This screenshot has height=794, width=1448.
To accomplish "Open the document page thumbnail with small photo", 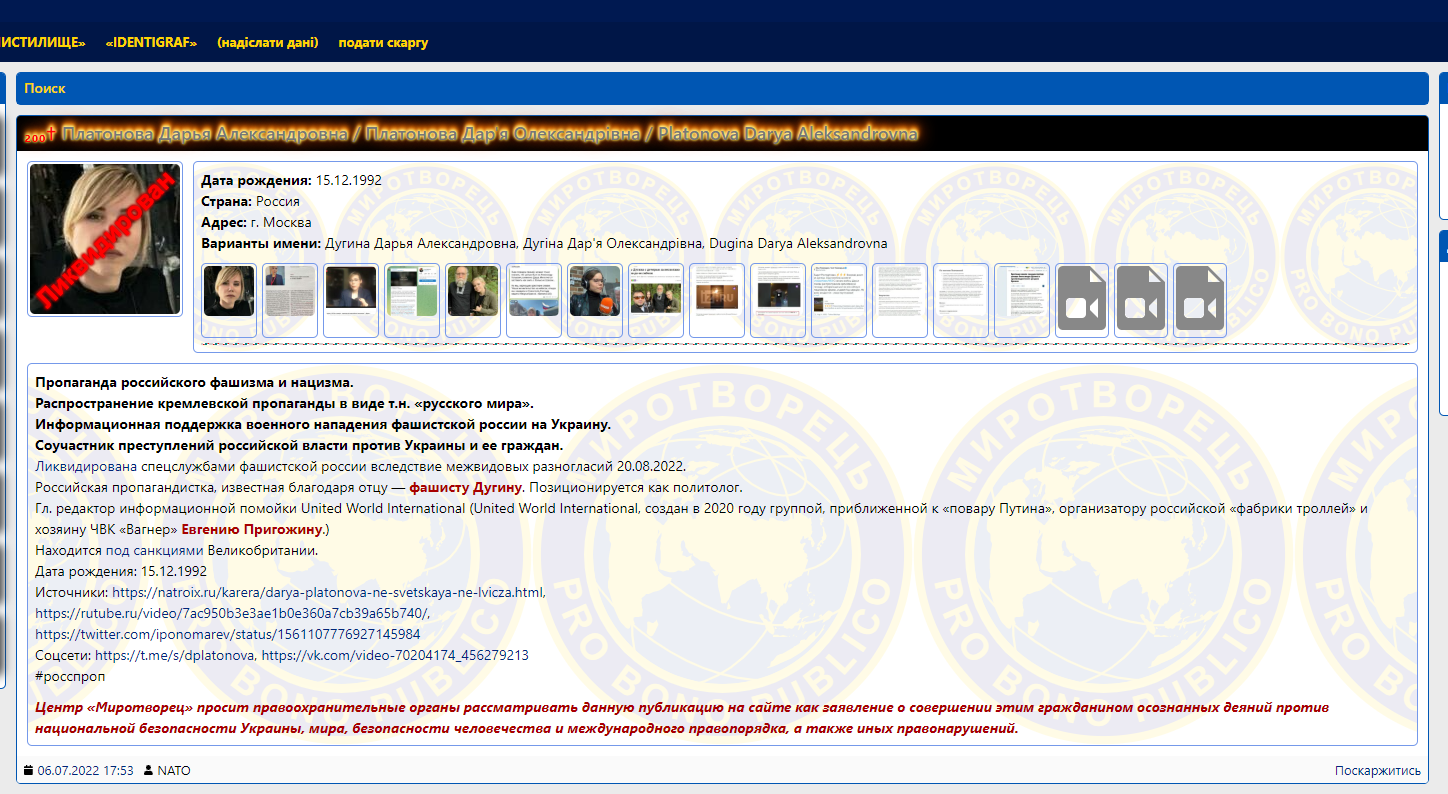I will coord(290,300).
